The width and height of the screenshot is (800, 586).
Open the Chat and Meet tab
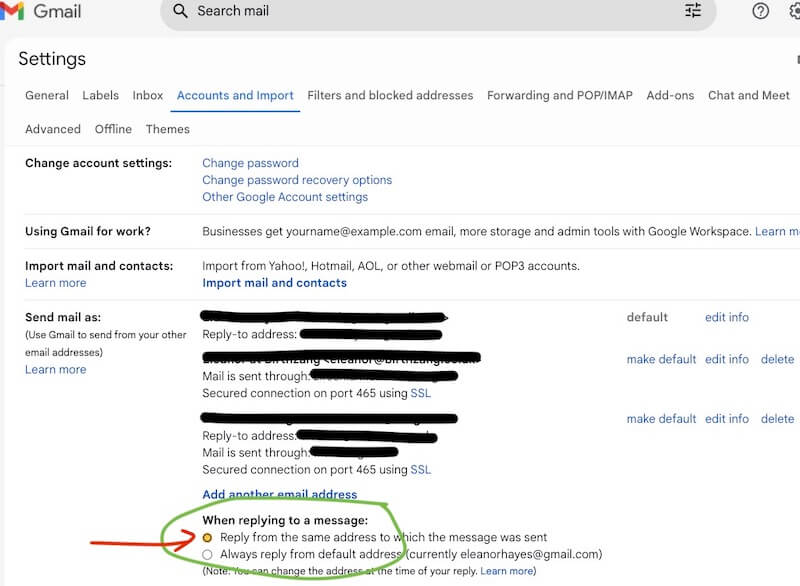coord(748,95)
